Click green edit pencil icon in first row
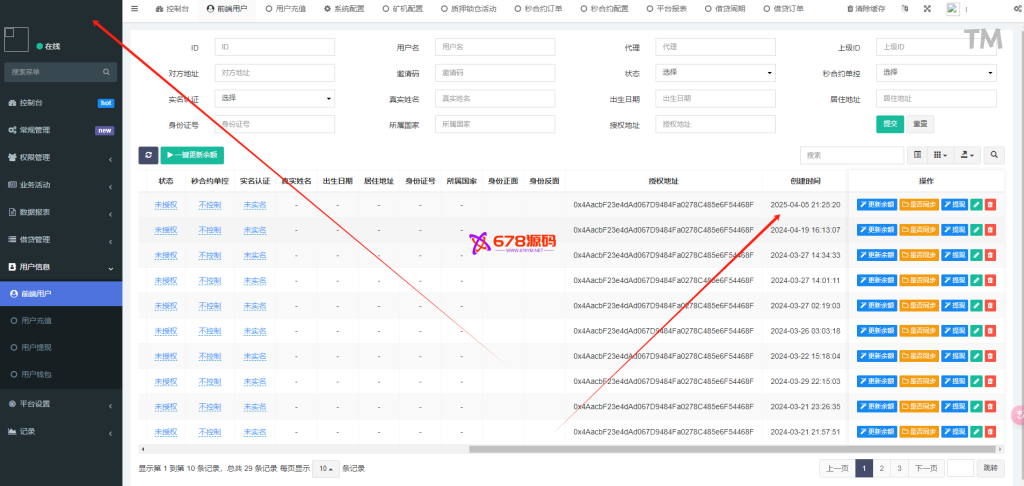1024x486 pixels. coord(977,204)
